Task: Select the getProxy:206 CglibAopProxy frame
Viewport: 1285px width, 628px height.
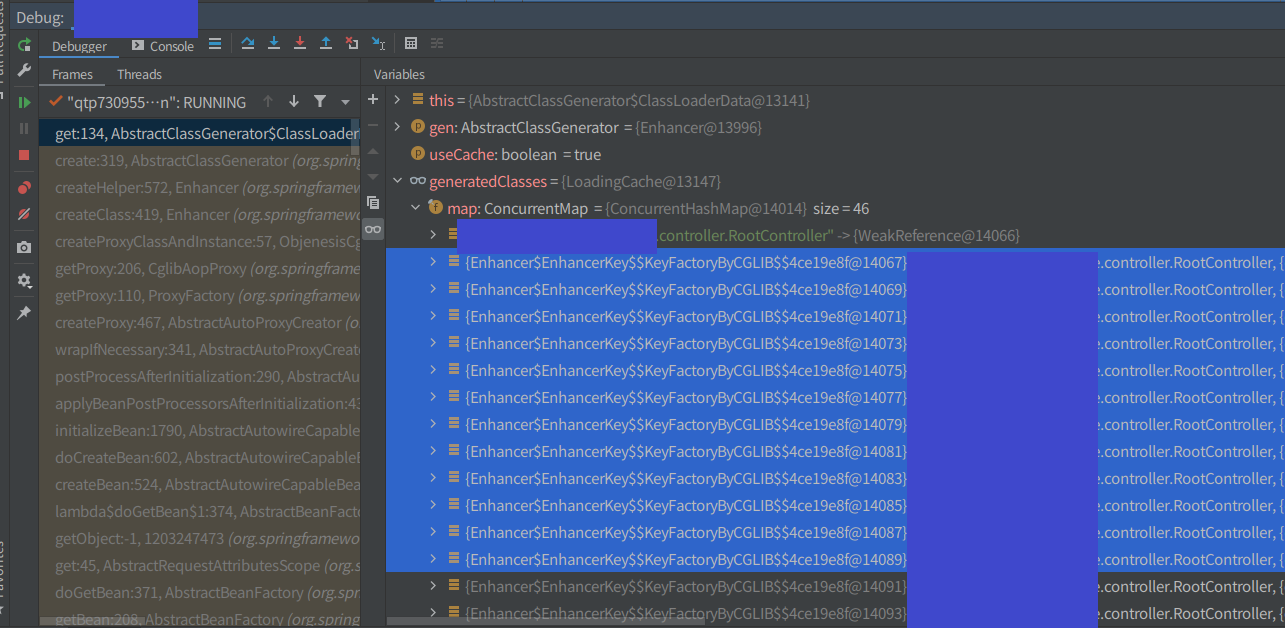Action: pyautogui.click(x=199, y=269)
